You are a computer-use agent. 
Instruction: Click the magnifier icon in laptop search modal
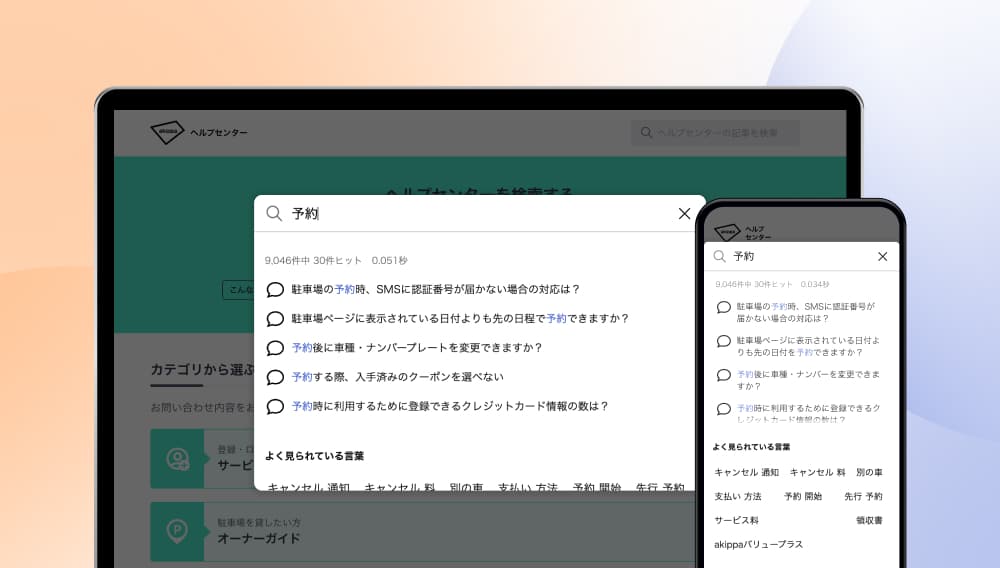click(x=274, y=214)
